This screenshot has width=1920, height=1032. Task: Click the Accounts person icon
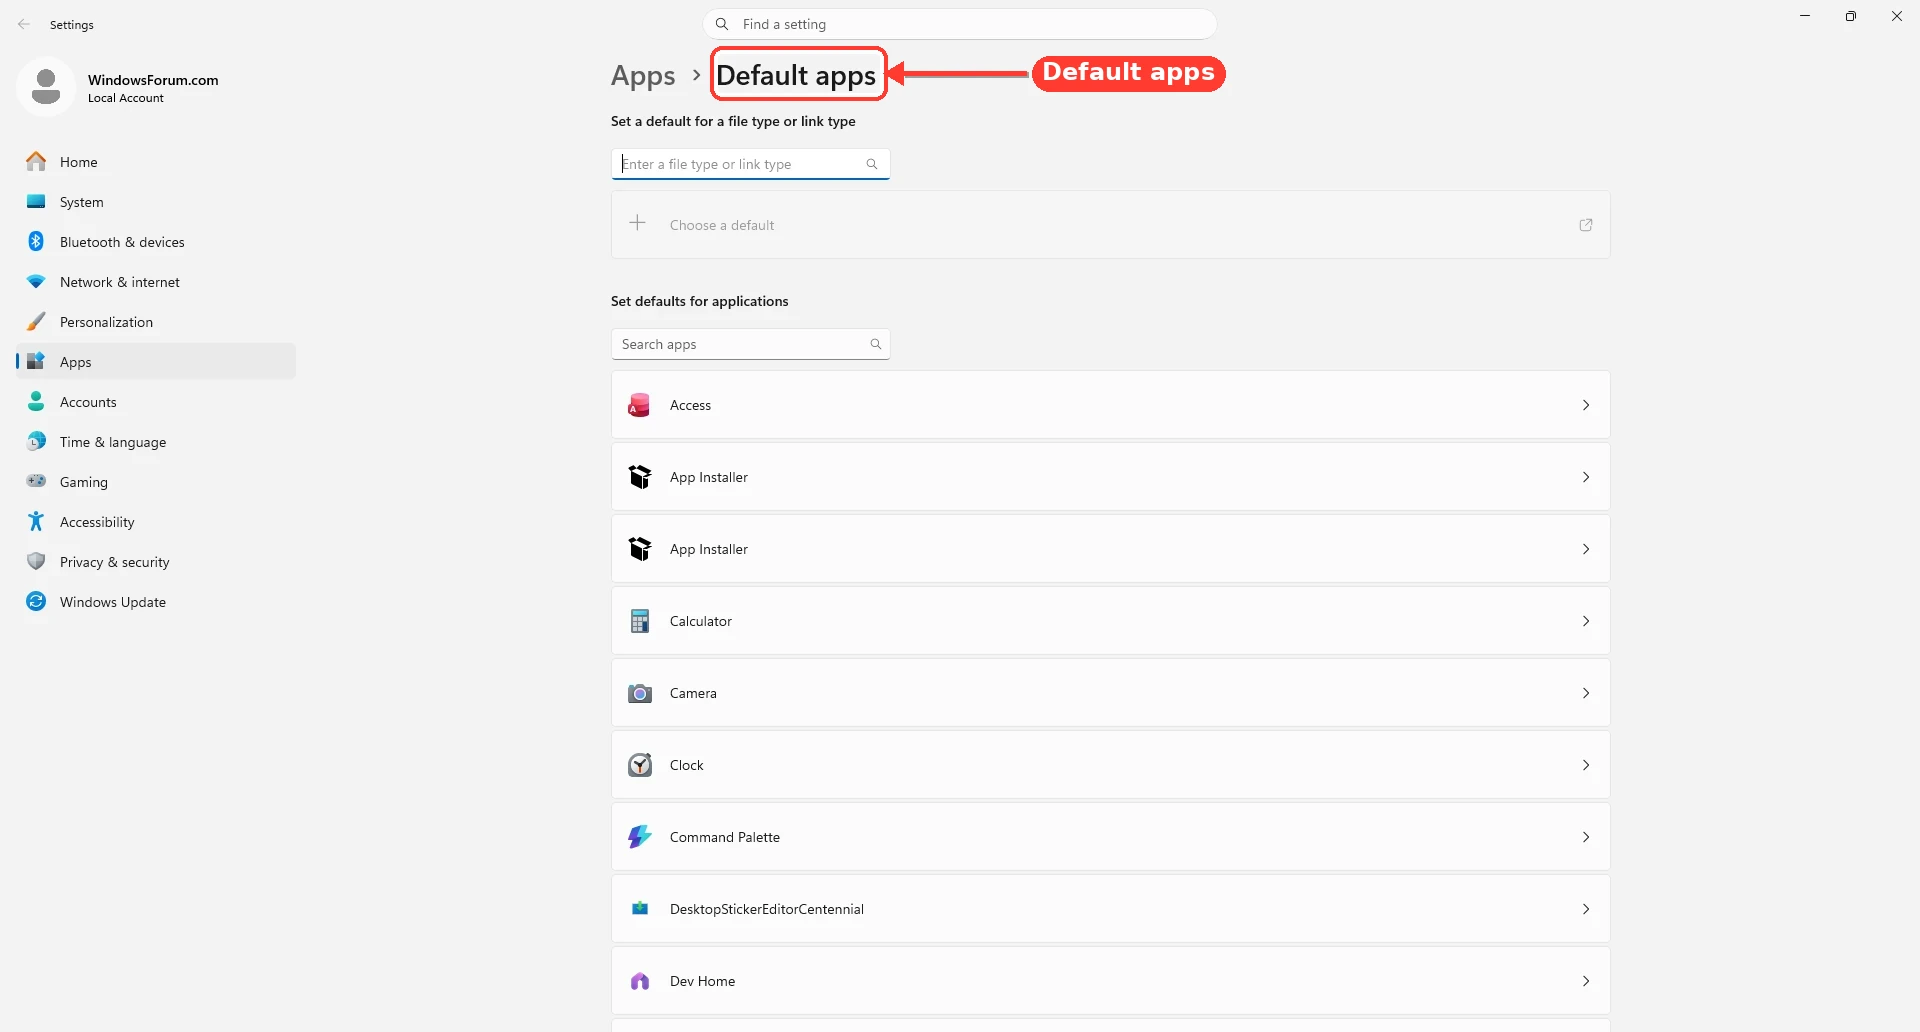tap(36, 401)
